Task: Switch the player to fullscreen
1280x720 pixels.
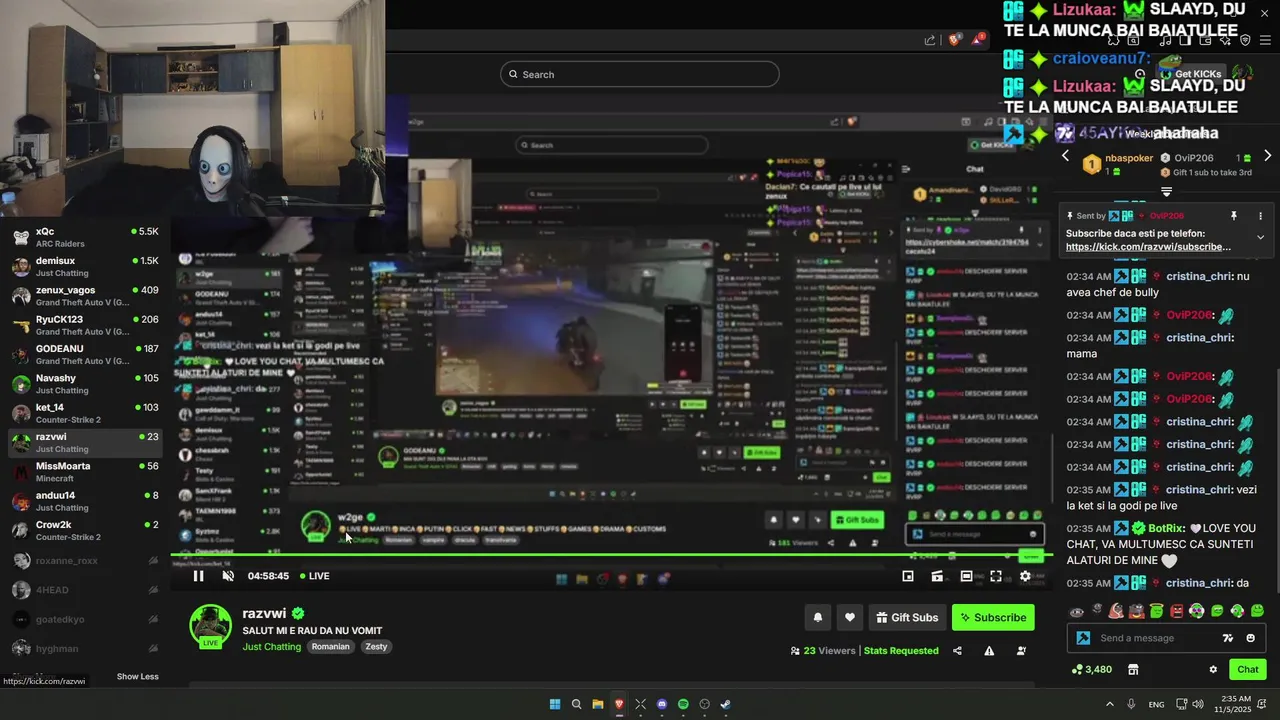Action: pyautogui.click(x=996, y=576)
